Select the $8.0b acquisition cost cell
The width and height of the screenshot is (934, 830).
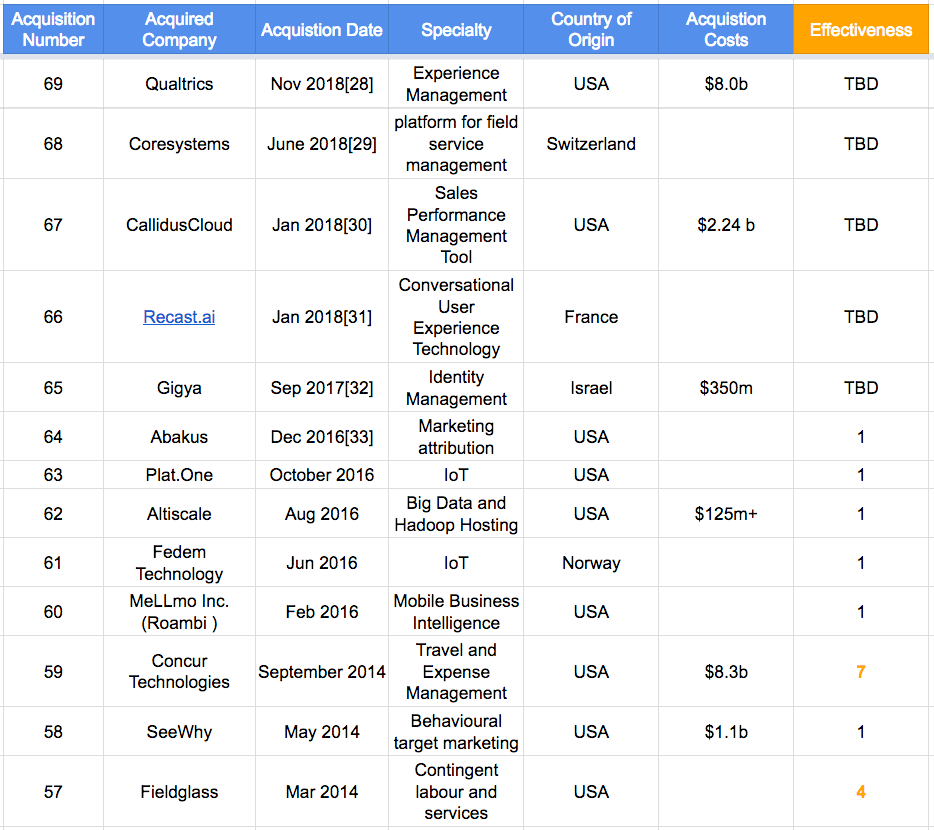pos(726,84)
